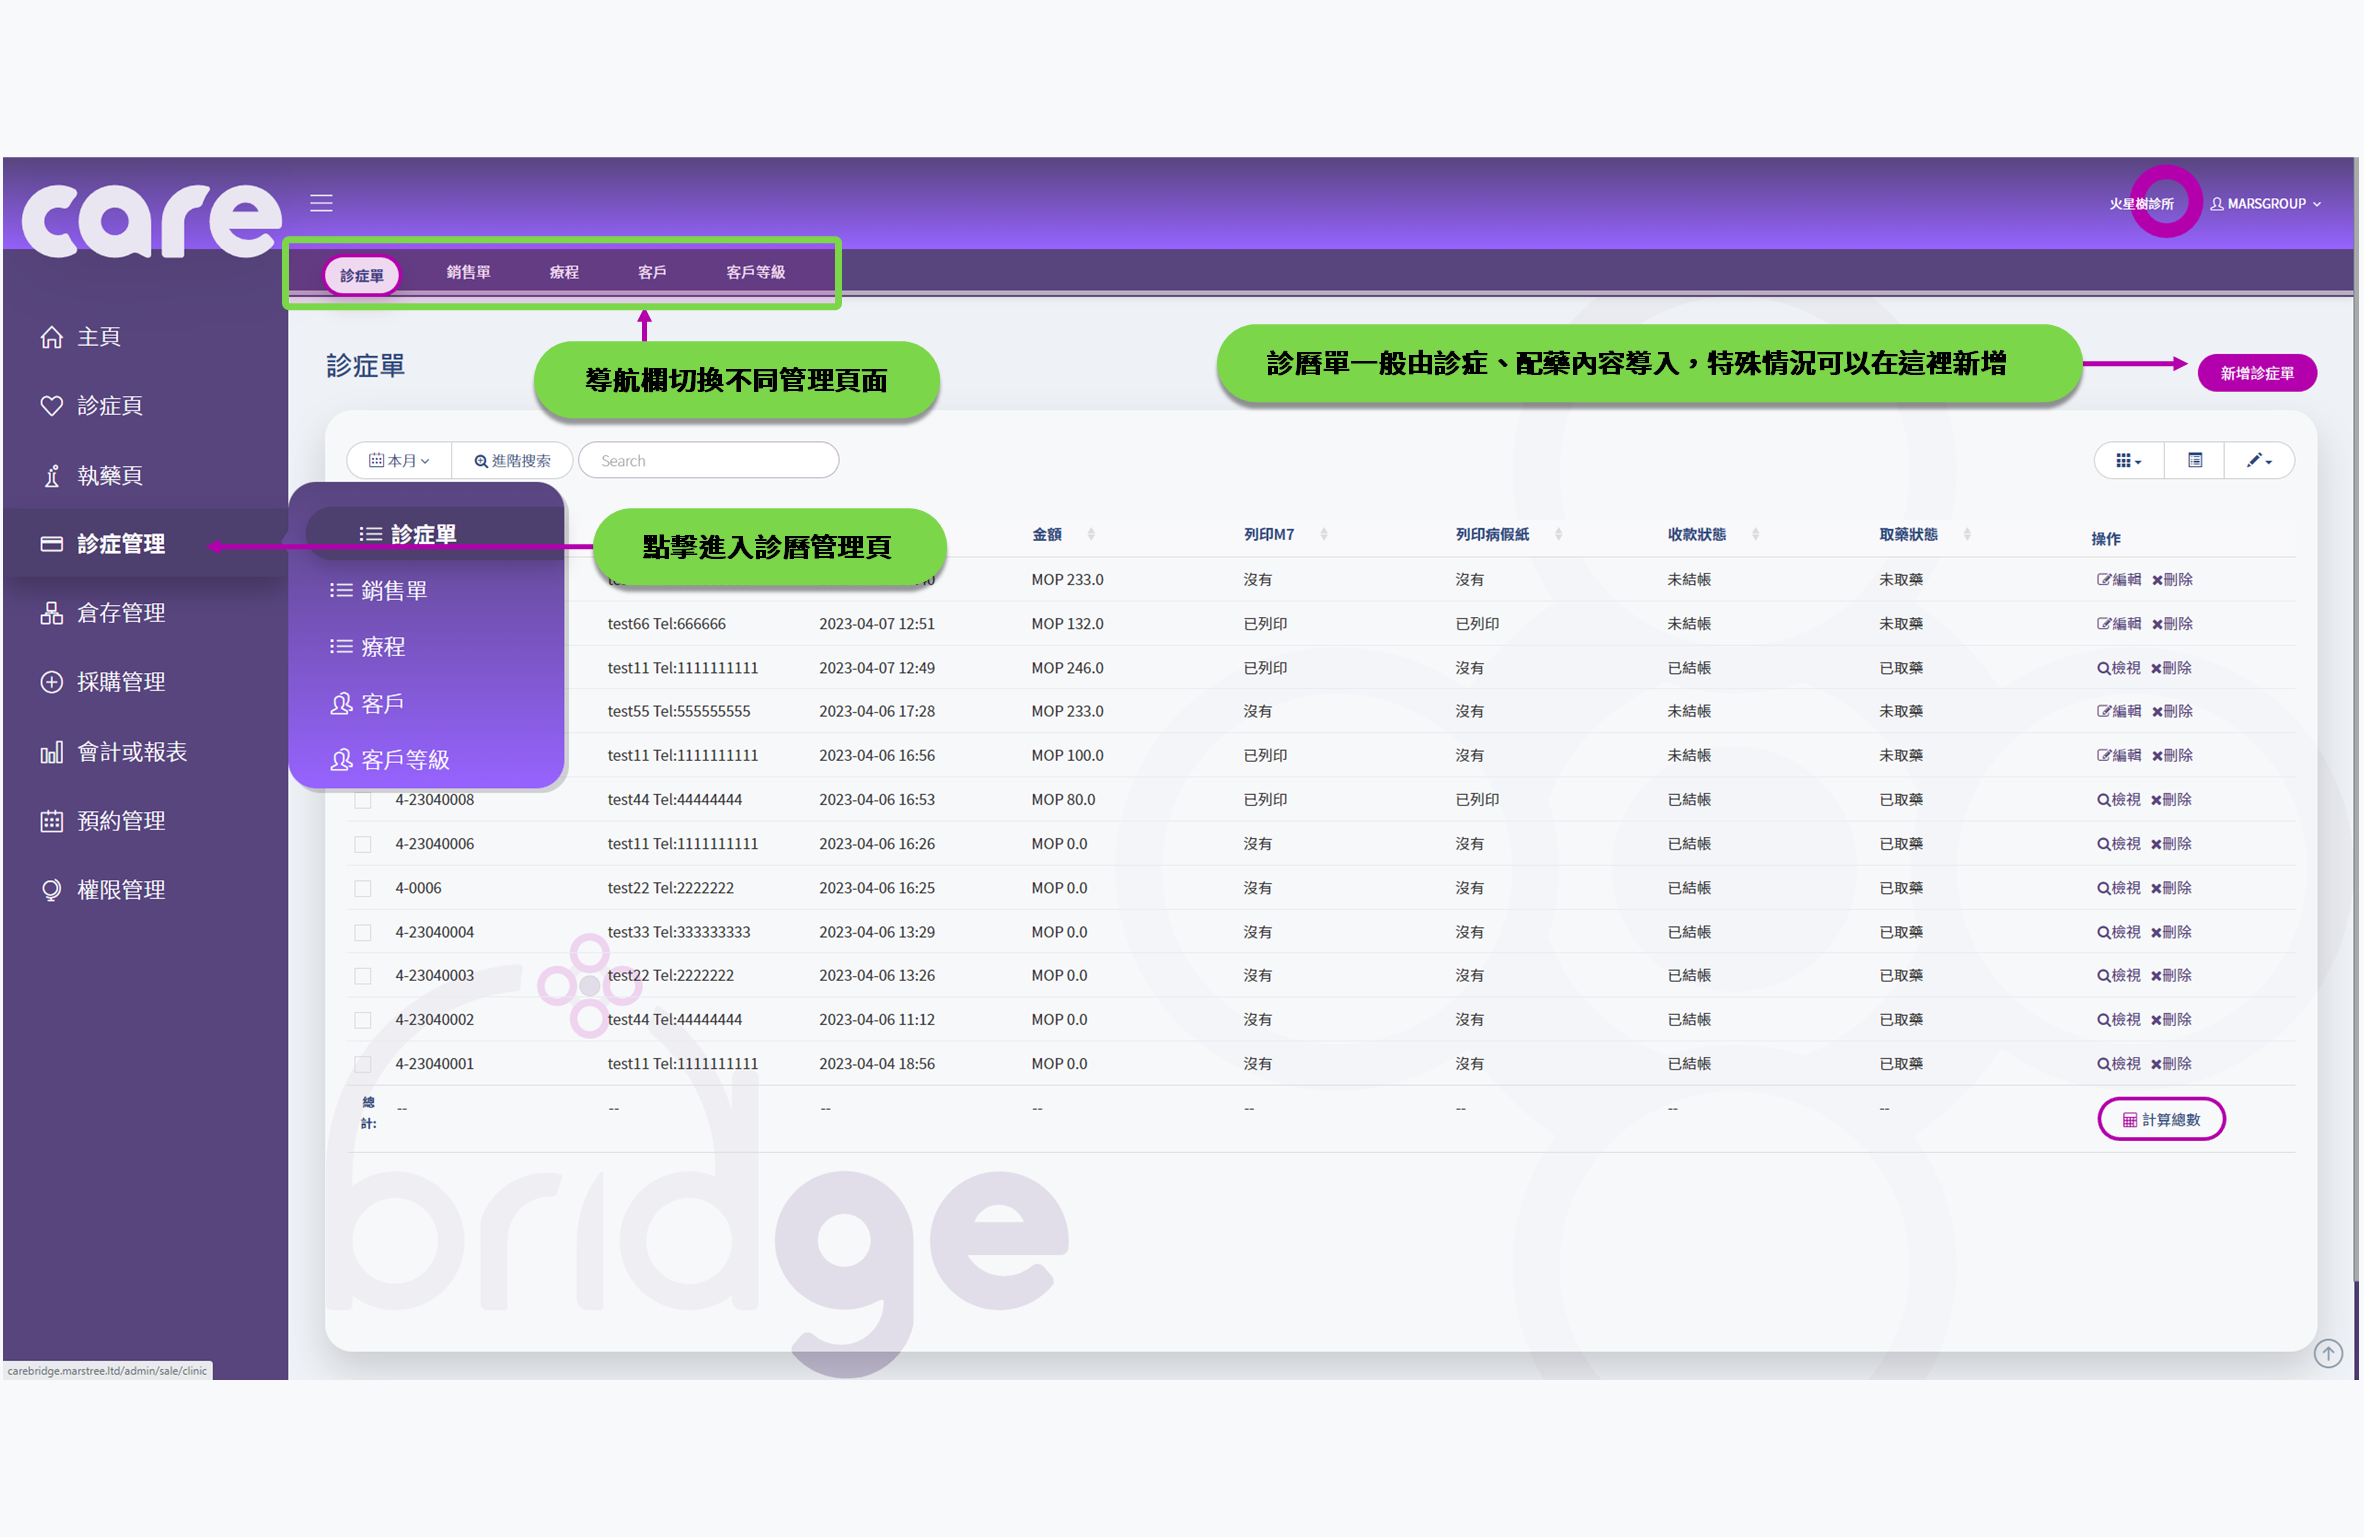Switch to the 銷售單 tab
The width and height of the screenshot is (2364, 1537).
click(x=468, y=271)
